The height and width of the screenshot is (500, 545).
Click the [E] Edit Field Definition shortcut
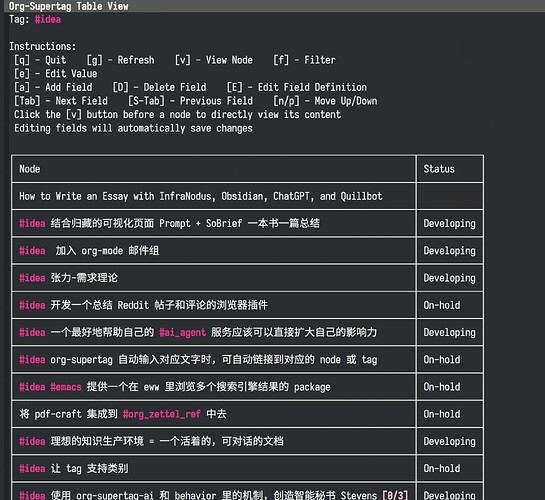296,87
